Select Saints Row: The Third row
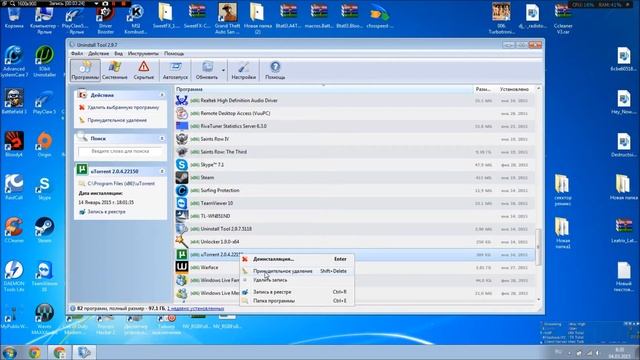This screenshot has width=640, height=360. coord(354,152)
